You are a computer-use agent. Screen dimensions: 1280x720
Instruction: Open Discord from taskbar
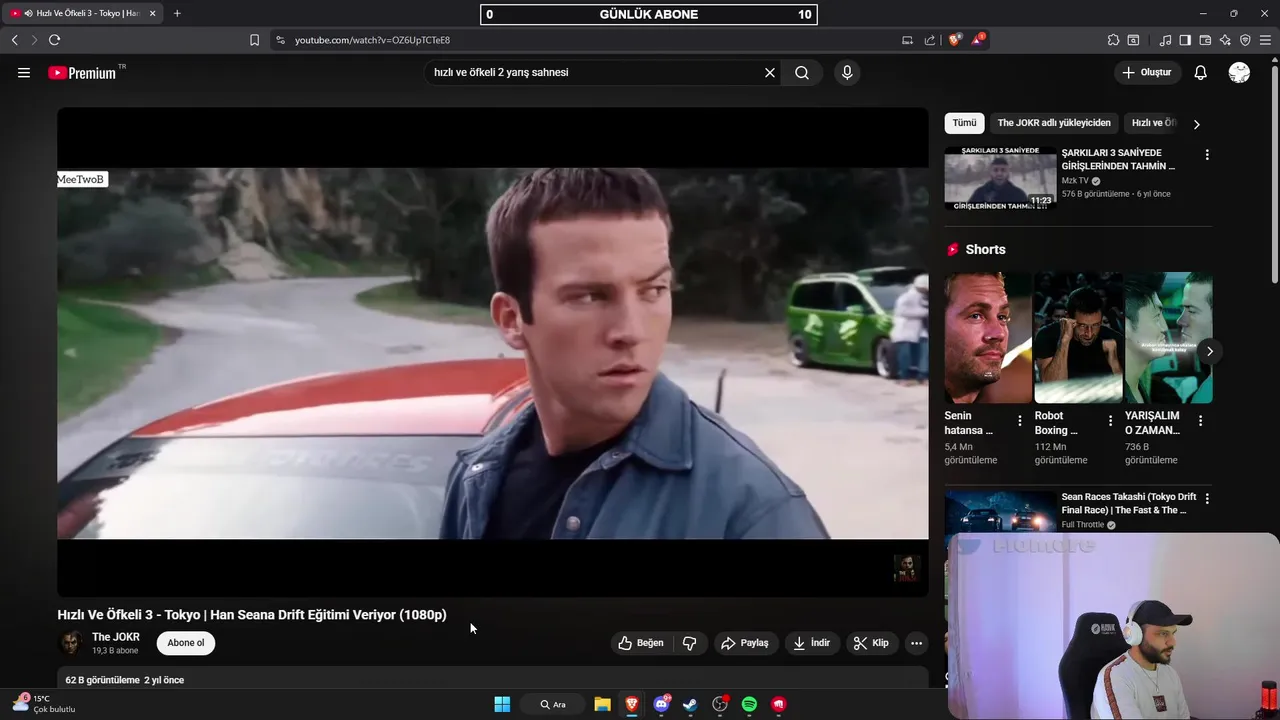tap(661, 704)
